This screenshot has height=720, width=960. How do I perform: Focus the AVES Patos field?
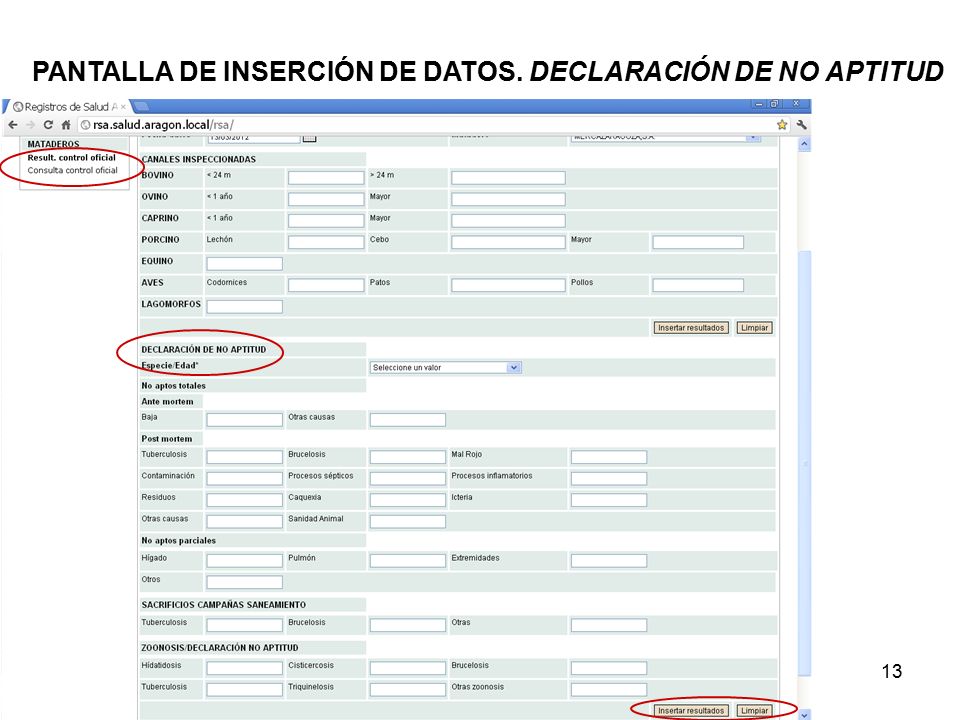point(508,285)
